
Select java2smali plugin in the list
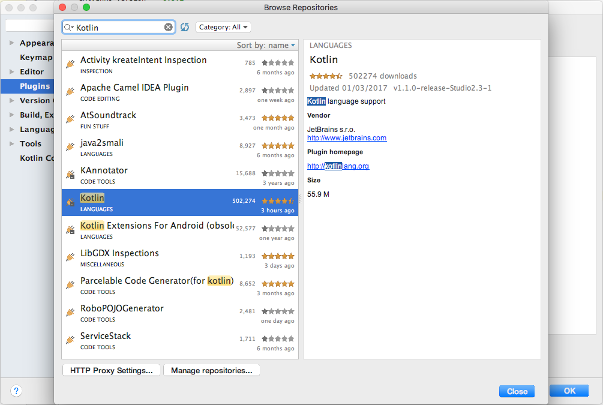click(180, 148)
